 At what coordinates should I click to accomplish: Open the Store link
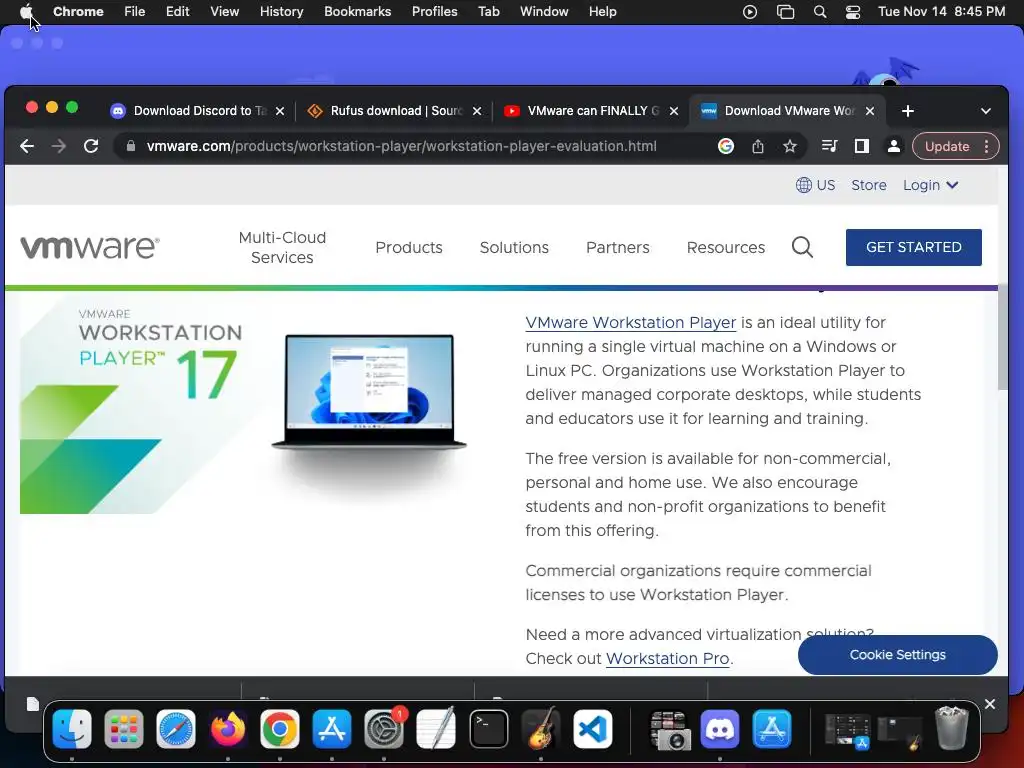869,185
